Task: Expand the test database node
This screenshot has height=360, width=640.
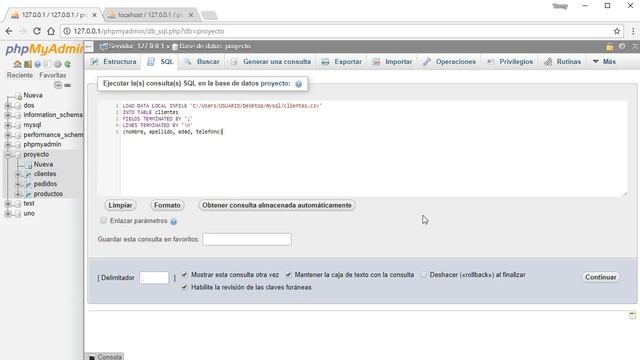Action: click(x=8, y=204)
